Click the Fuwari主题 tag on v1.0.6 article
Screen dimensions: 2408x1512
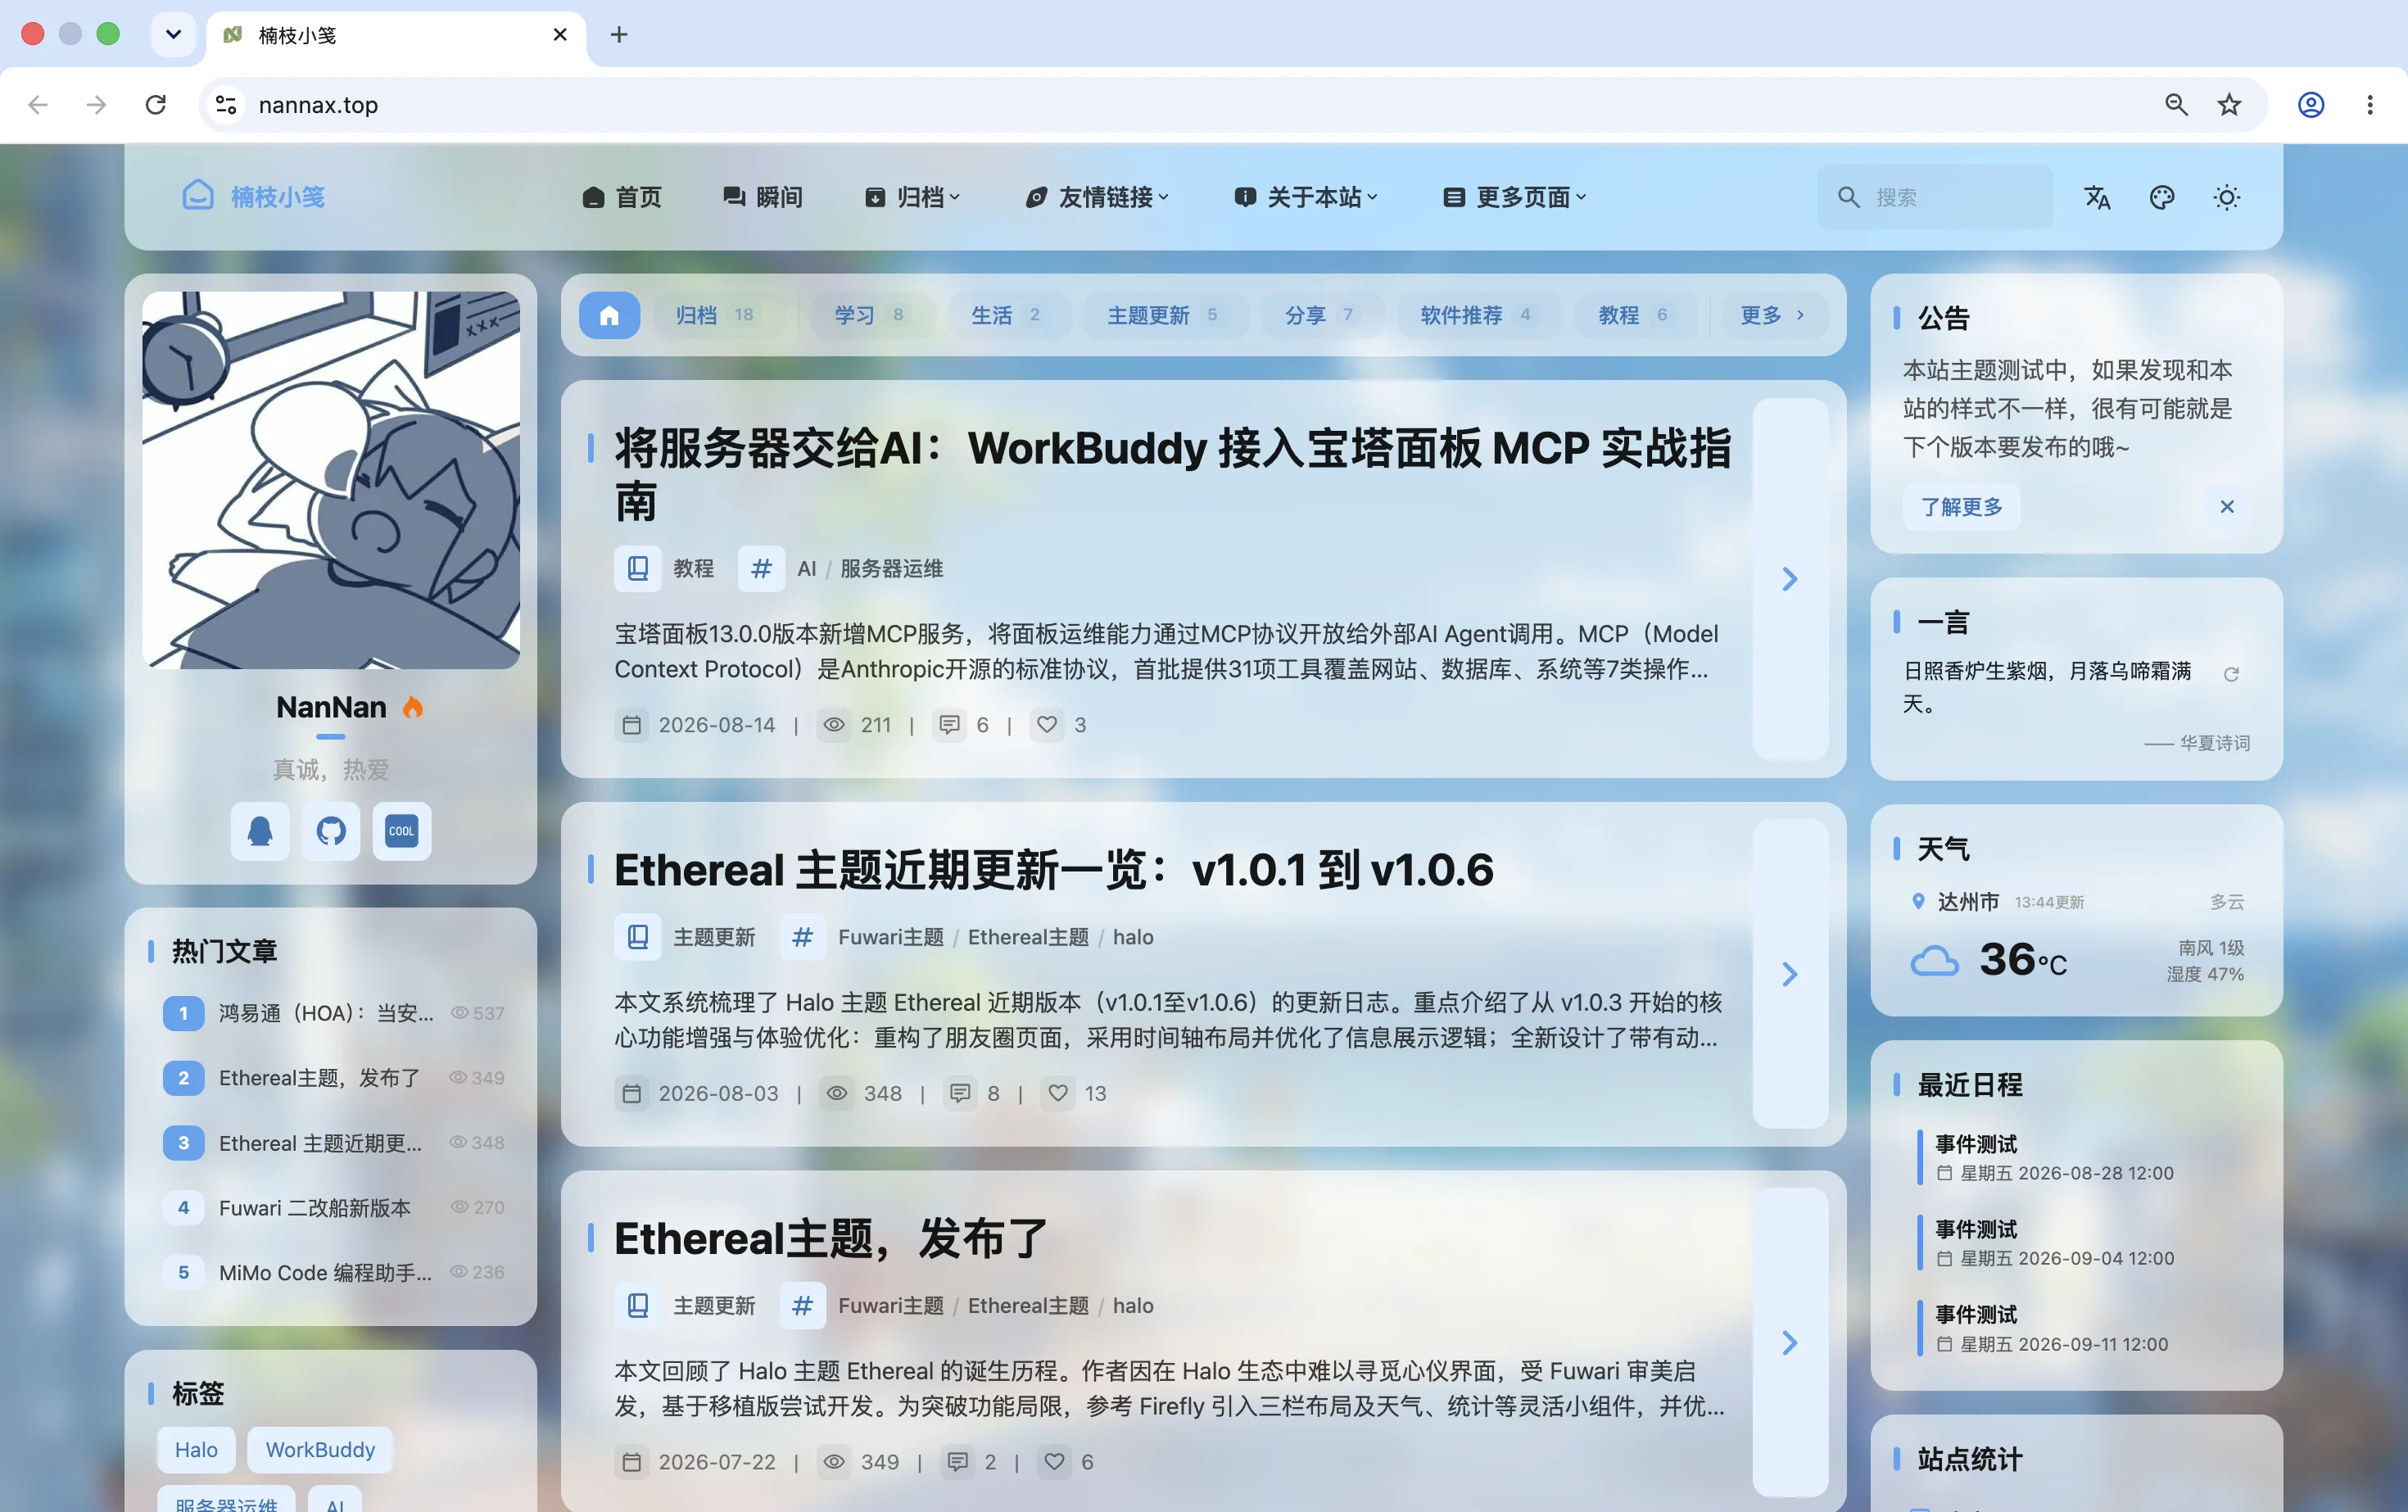click(891, 937)
